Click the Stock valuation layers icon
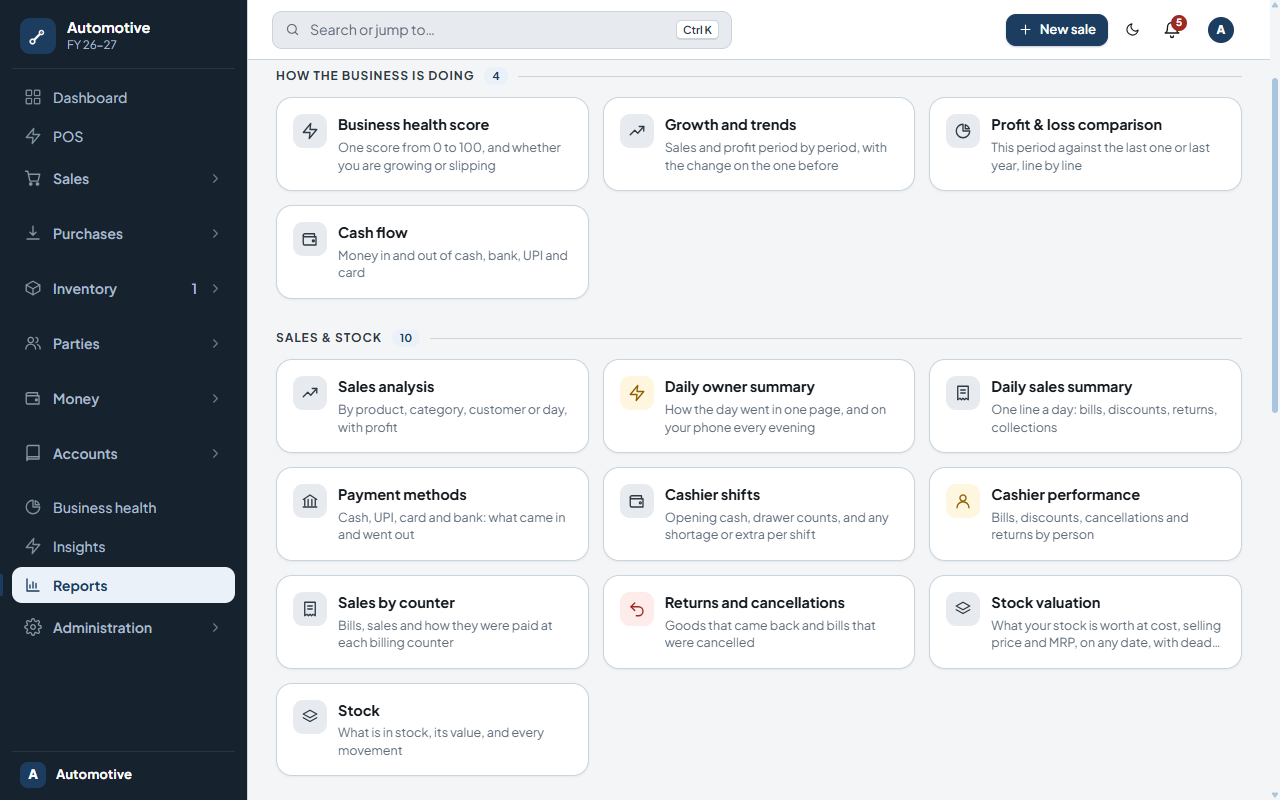This screenshot has height=800, width=1280. point(963,609)
